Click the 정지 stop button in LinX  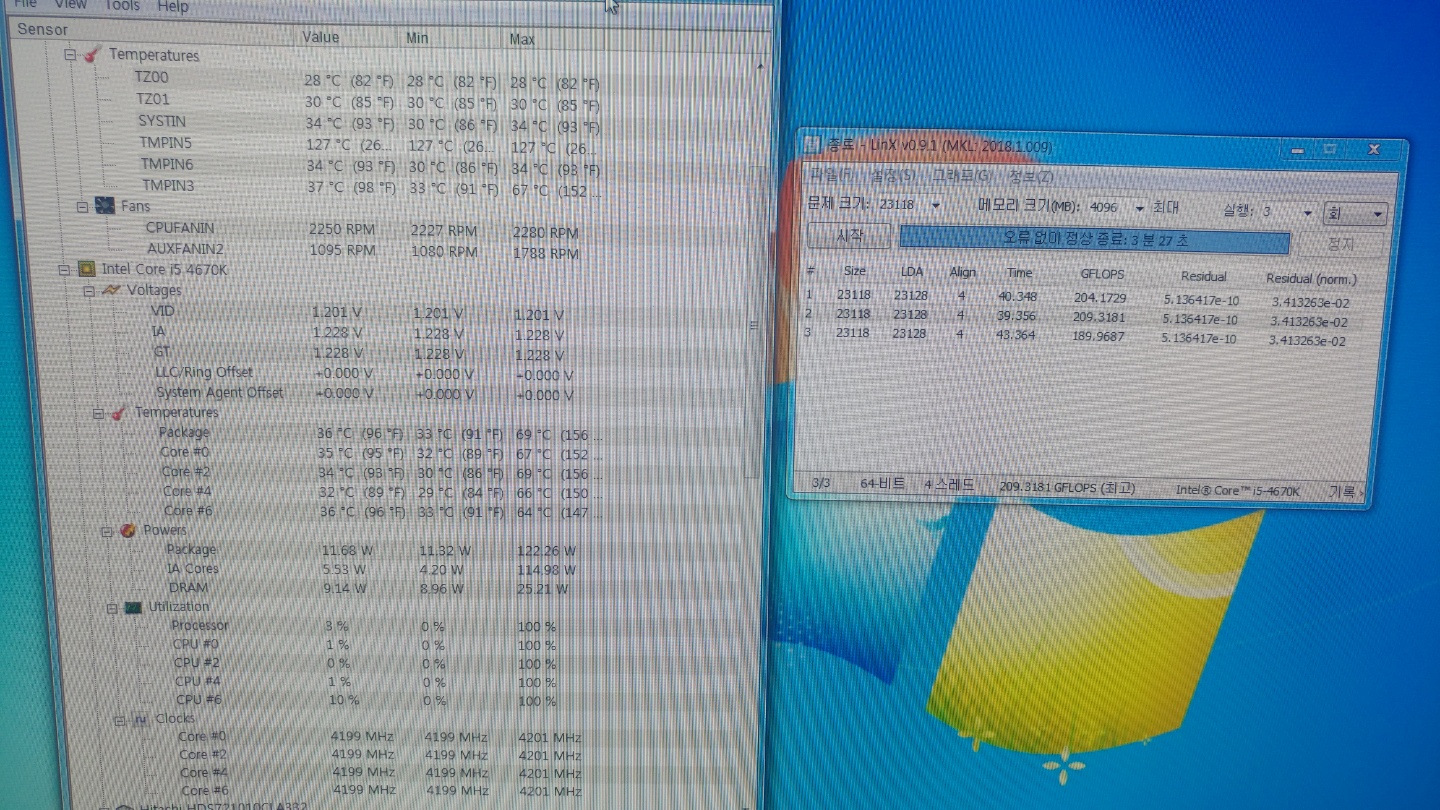pyautogui.click(x=1341, y=244)
